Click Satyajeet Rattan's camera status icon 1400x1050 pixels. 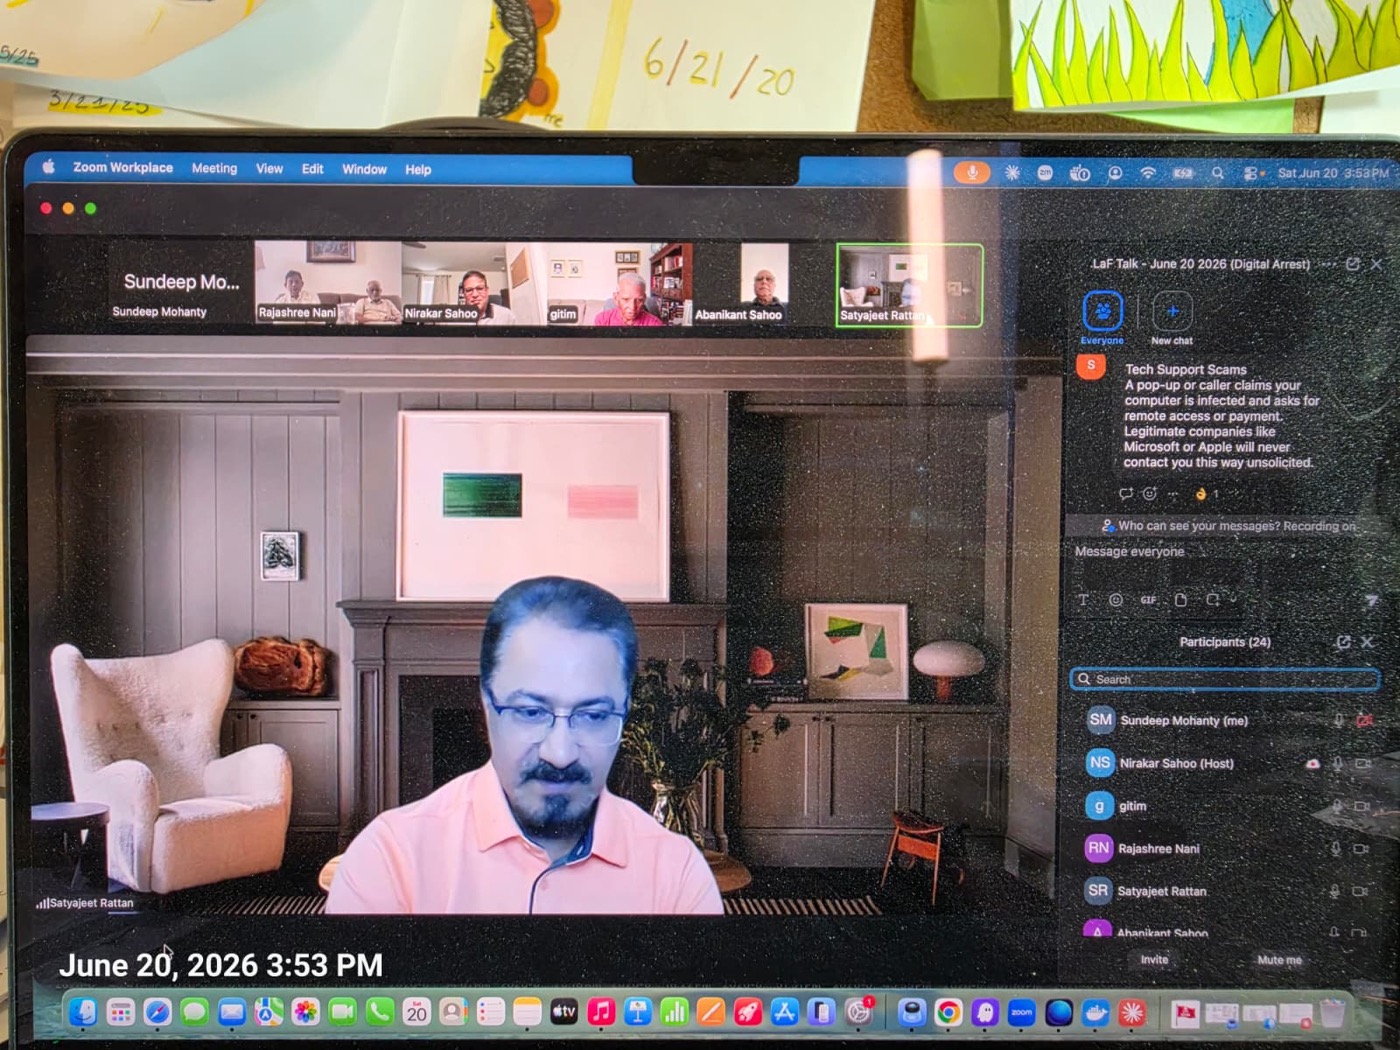coord(1359,890)
